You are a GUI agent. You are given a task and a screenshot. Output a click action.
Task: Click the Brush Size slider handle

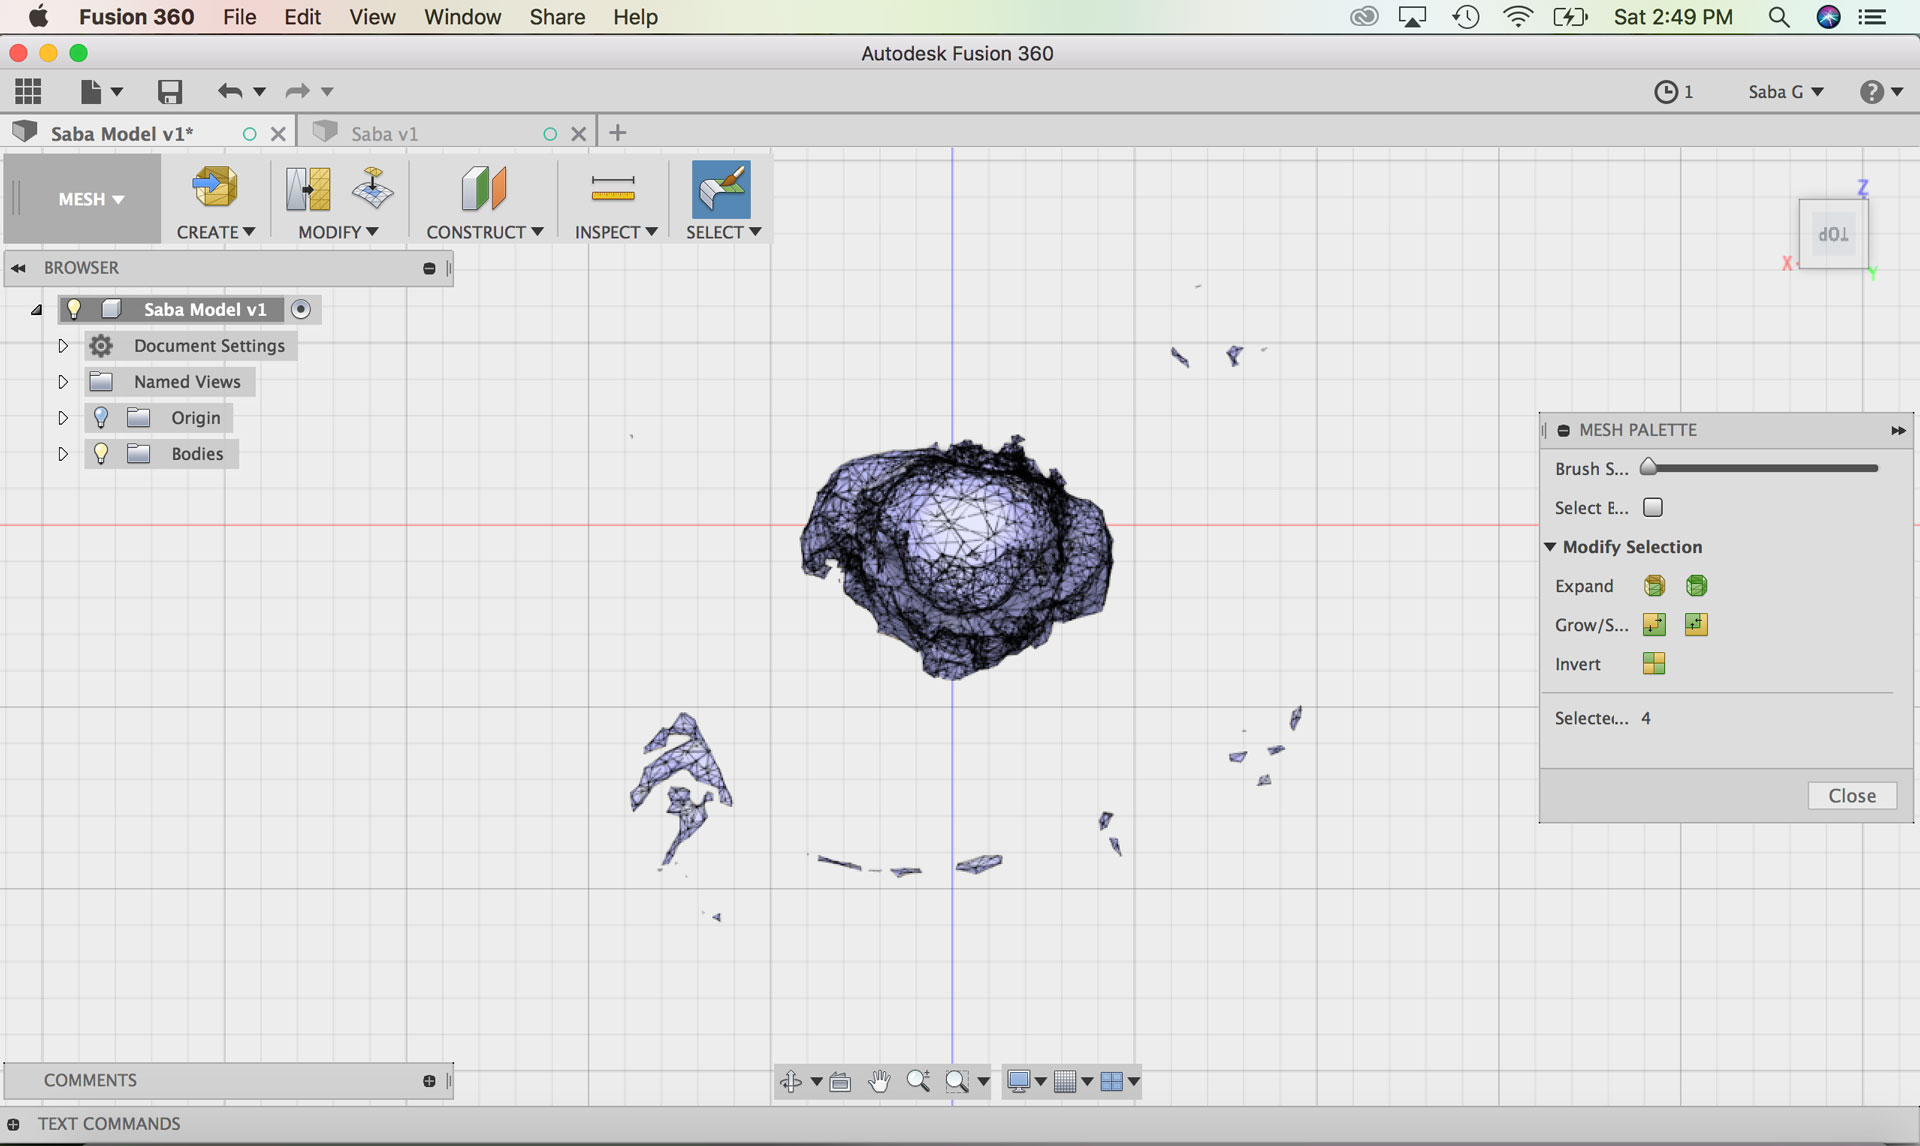[x=1649, y=468]
